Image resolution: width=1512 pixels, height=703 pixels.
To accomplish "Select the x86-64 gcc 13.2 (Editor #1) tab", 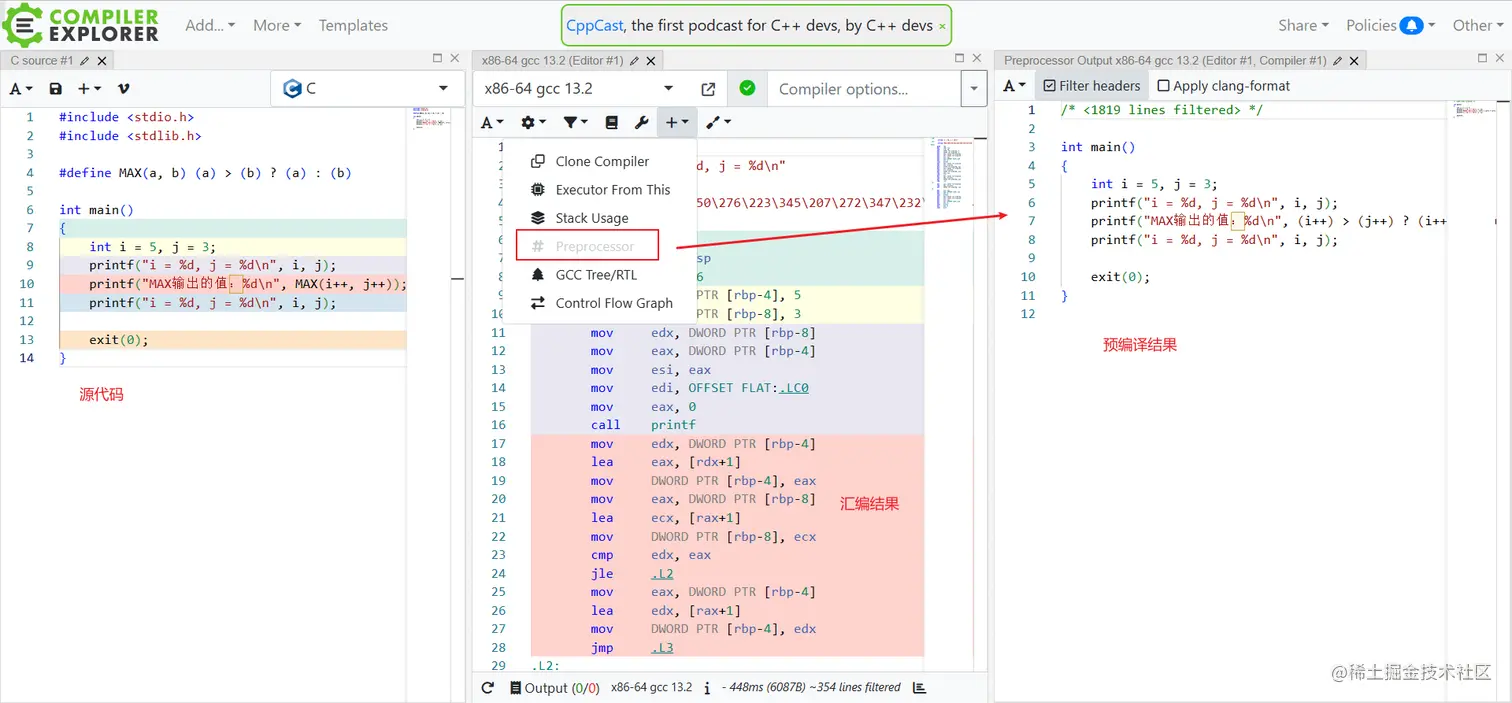I will pos(552,61).
